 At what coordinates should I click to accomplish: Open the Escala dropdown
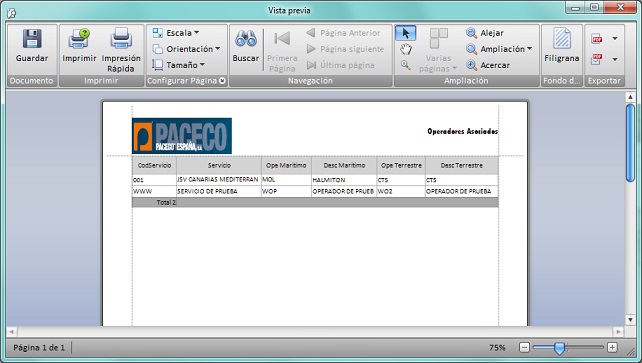(x=175, y=33)
